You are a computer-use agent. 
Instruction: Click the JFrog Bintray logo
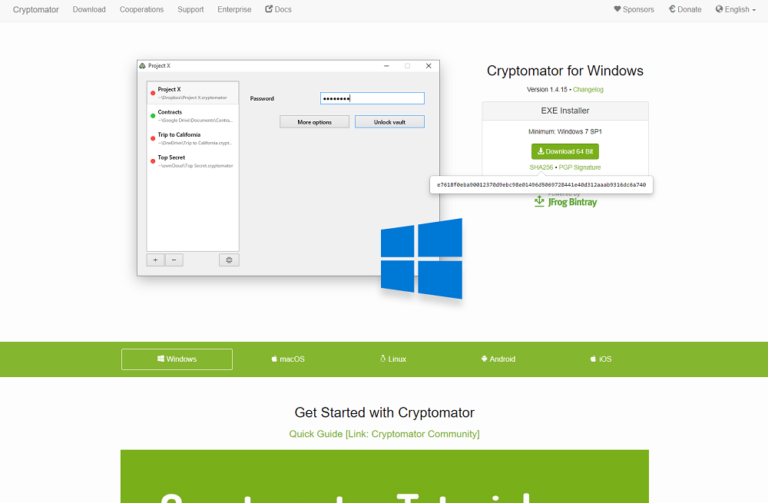coord(565,202)
